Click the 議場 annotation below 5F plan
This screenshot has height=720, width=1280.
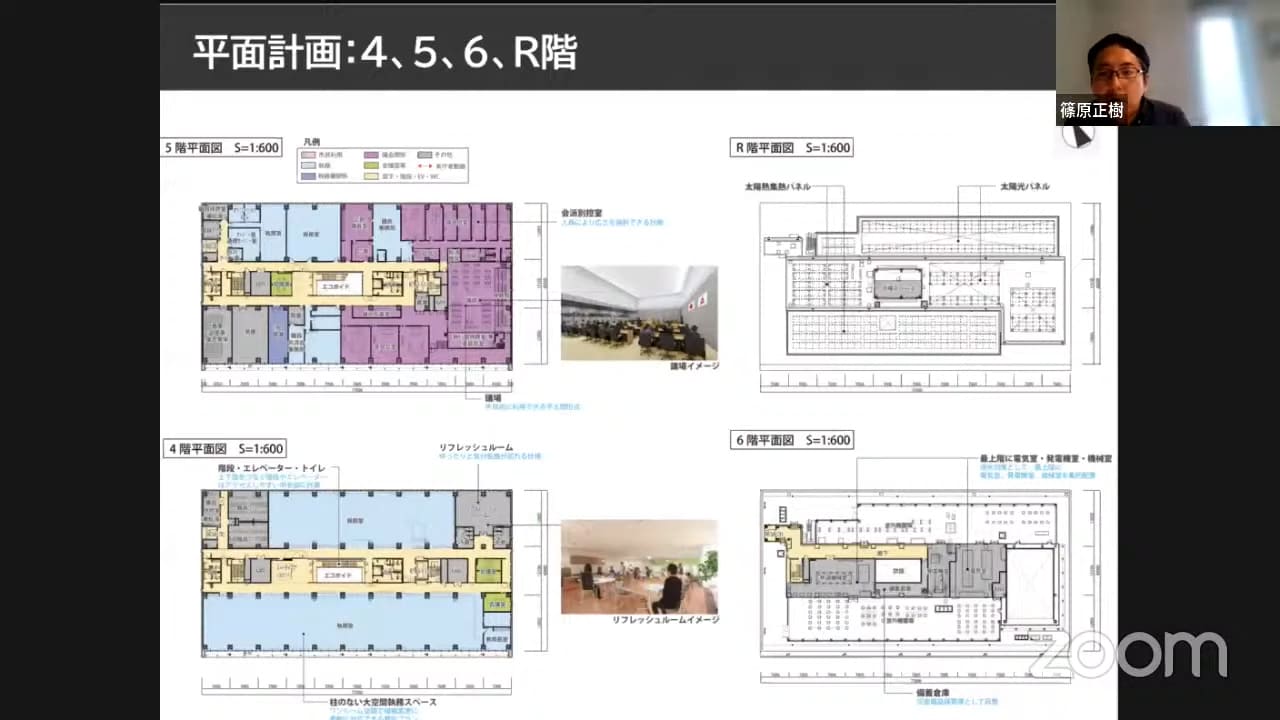coord(493,396)
